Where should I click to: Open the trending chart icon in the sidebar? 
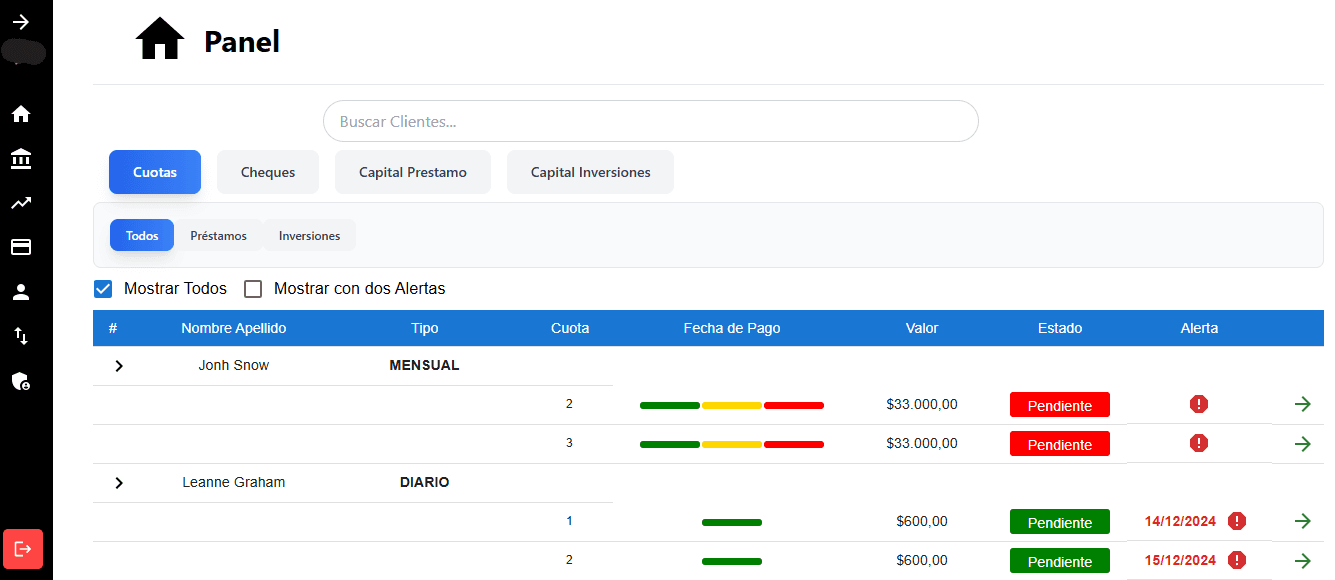21,203
